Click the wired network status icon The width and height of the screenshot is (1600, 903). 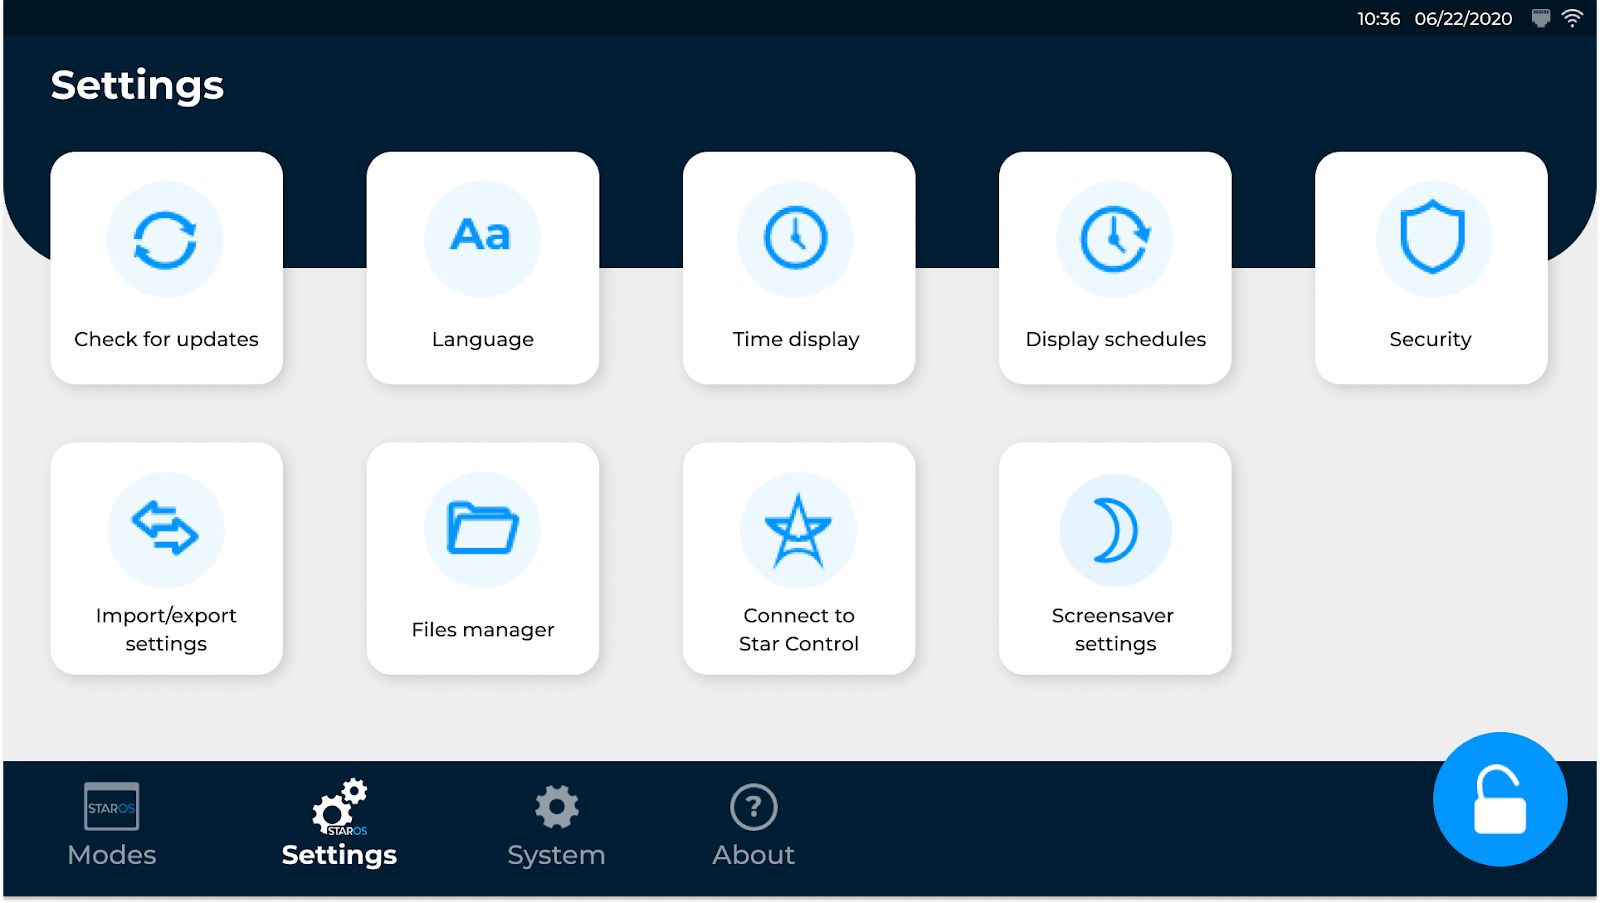1541,18
